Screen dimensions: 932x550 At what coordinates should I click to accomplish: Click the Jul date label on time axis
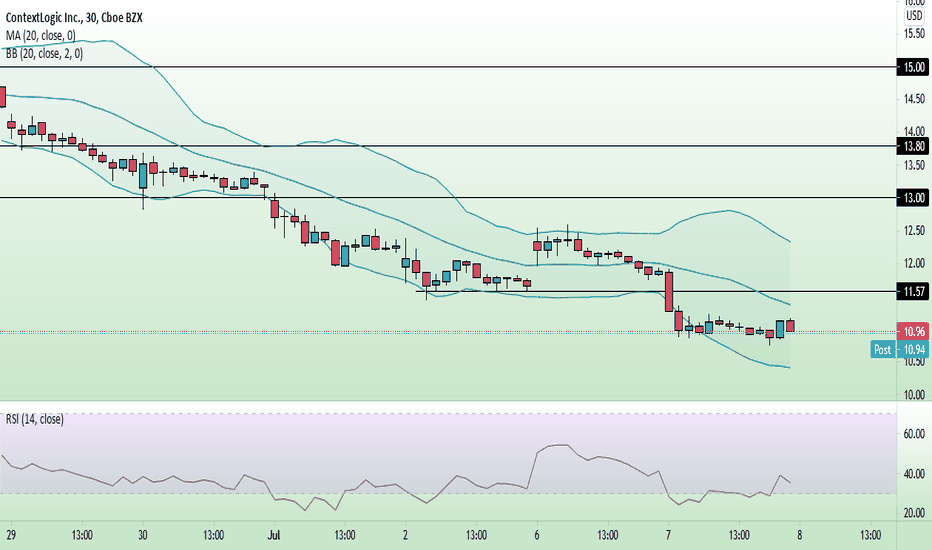point(273,535)
